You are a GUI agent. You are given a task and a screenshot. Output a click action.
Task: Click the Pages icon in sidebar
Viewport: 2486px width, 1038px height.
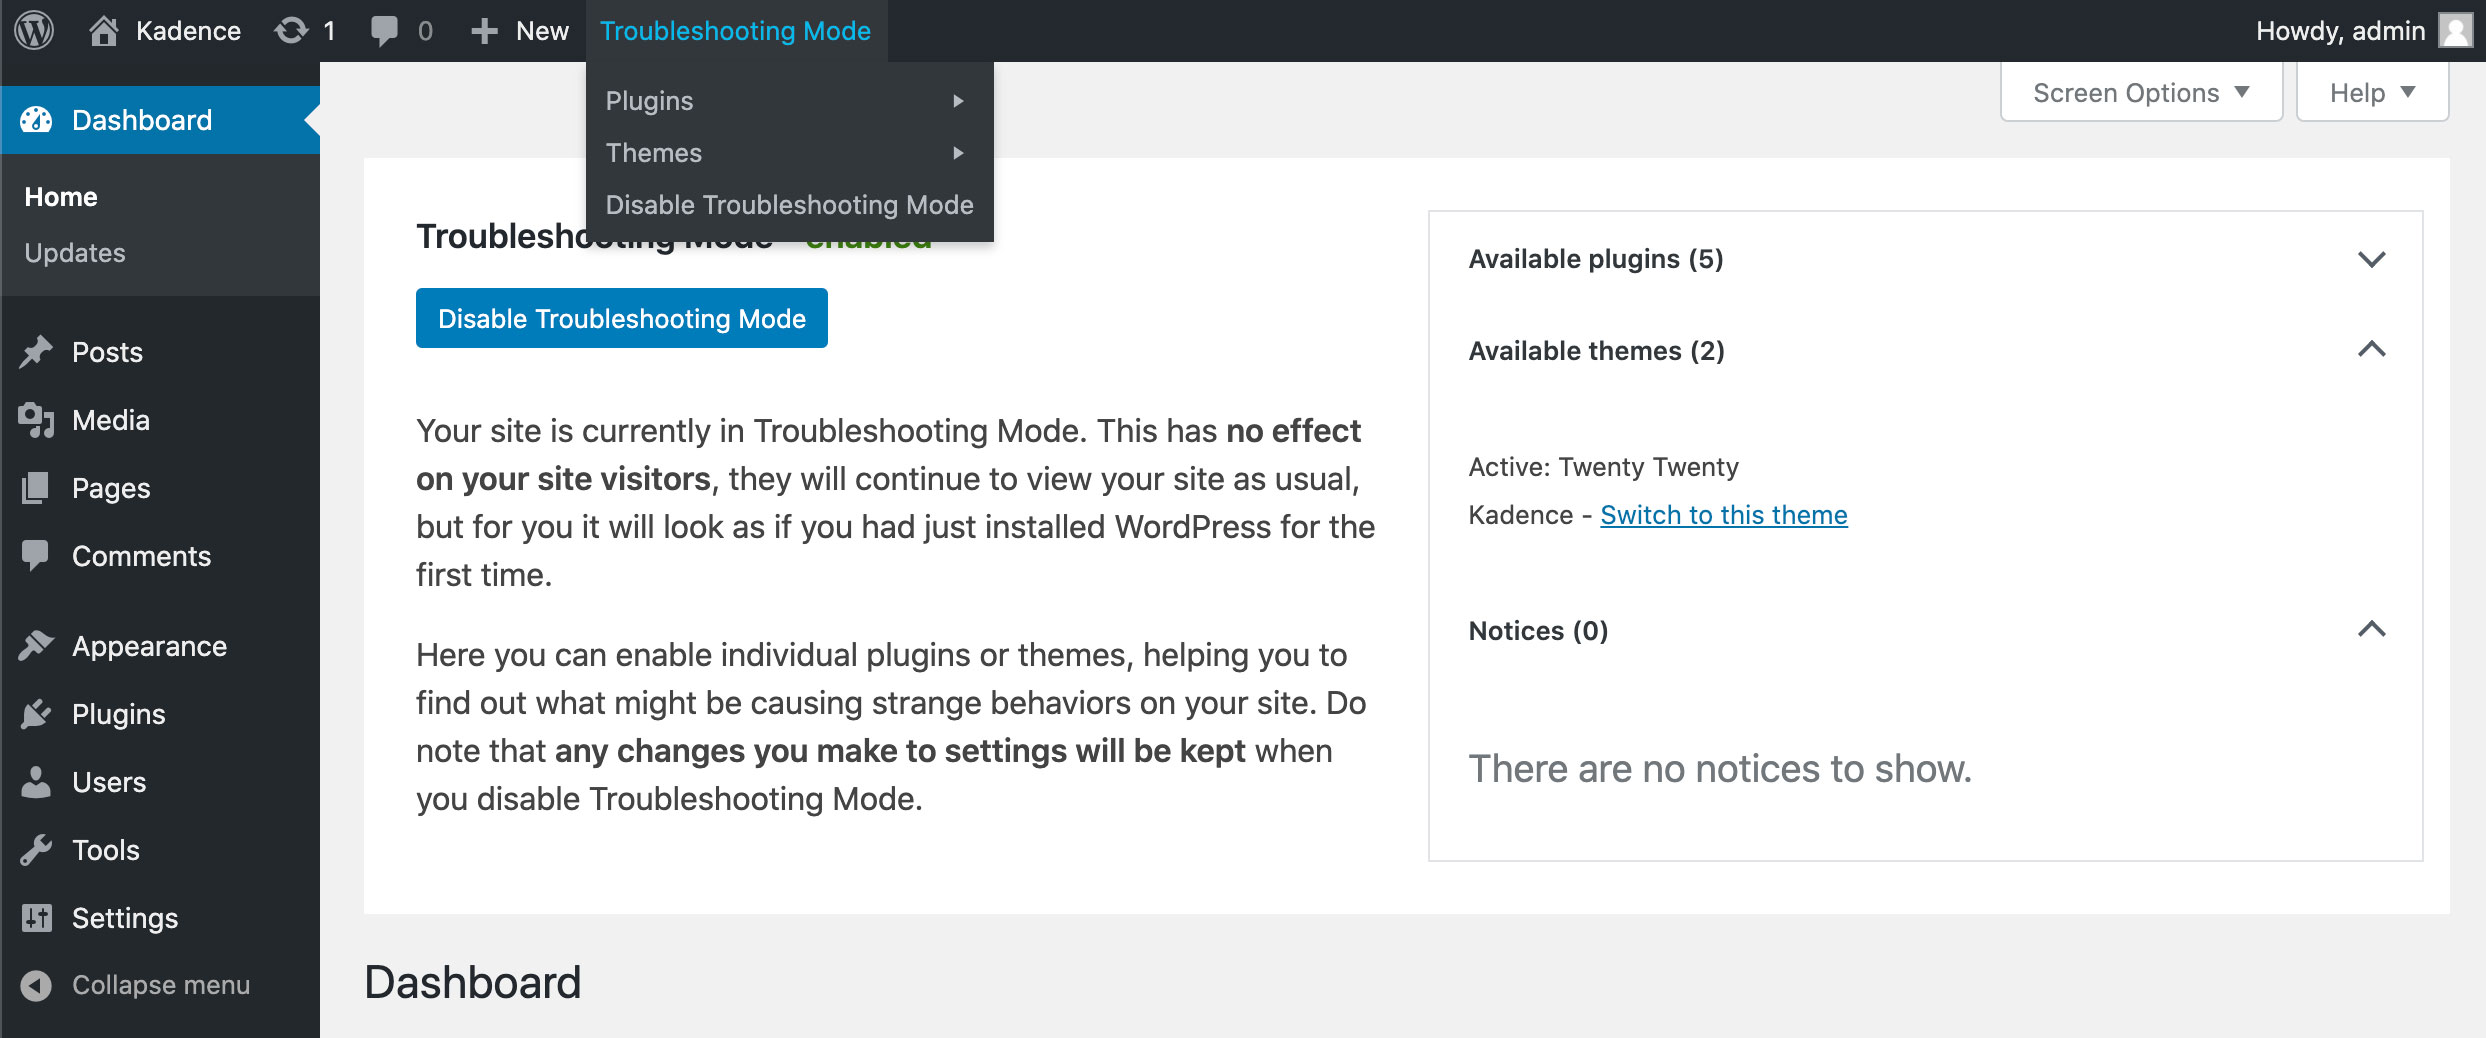pyautogui.click(x=36, y=488)
